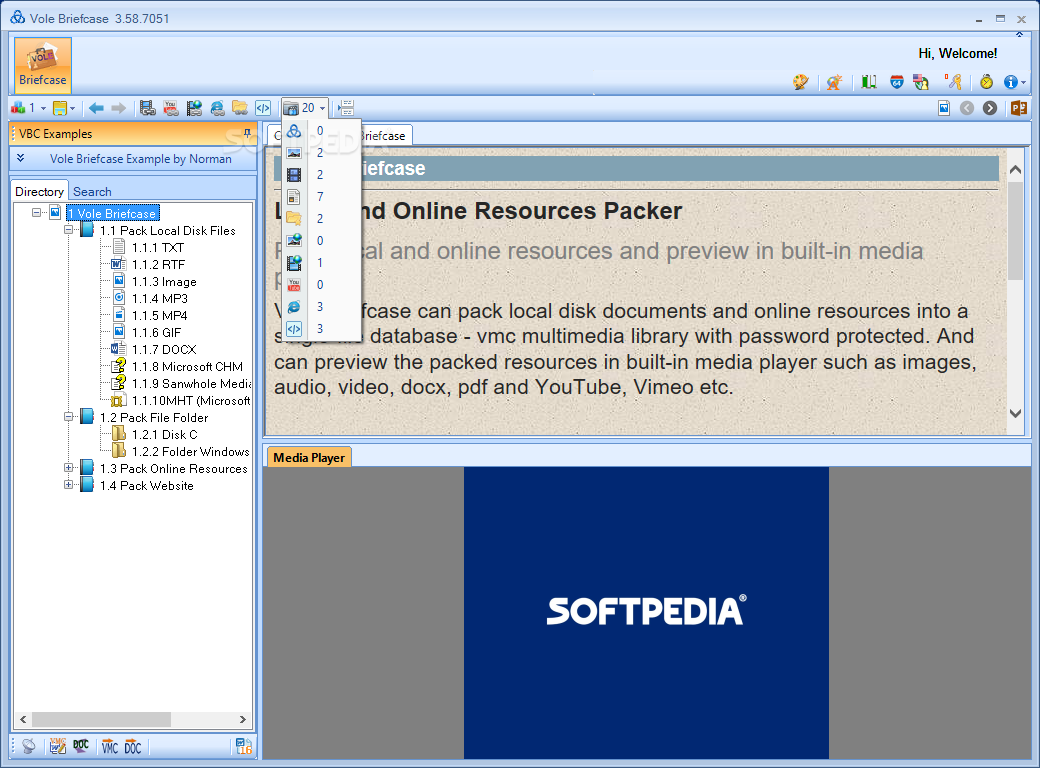Image resolution: width=1040 pixels, height=768 pixels.
Task: Click right arrow of tree horizontal scrollbar
Action: [x=243, y=719]
